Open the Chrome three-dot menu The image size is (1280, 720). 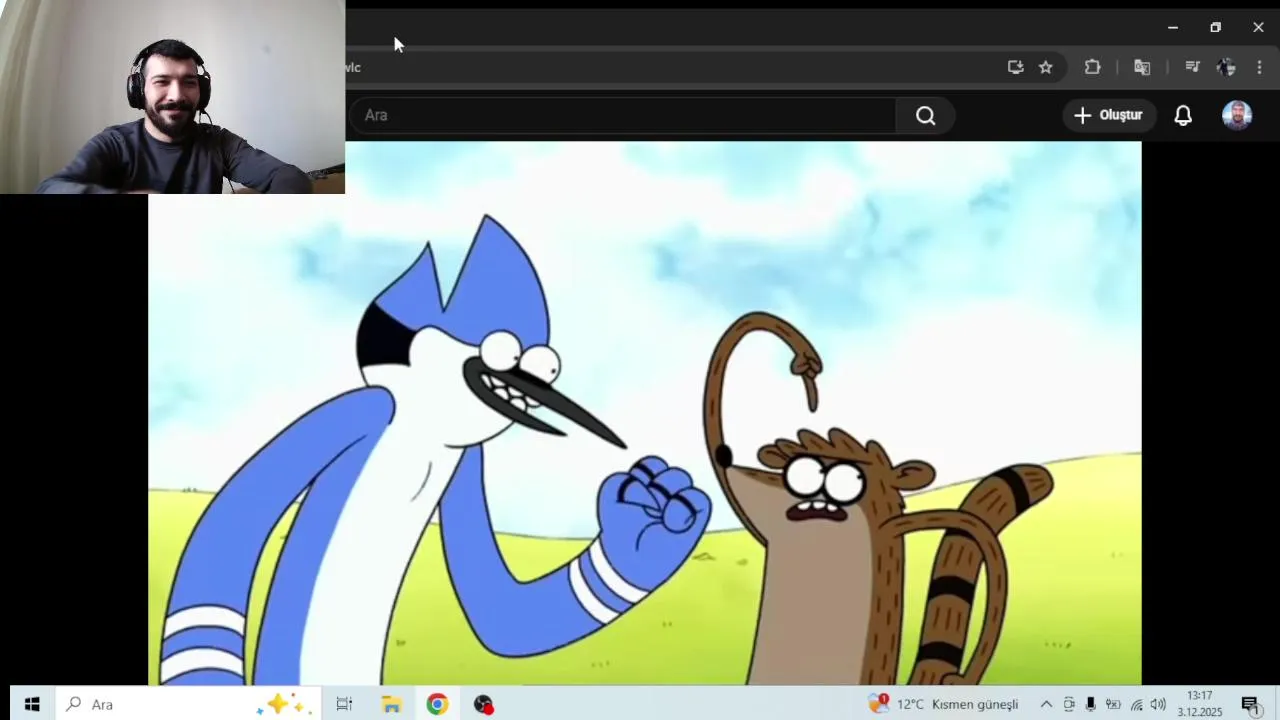1259,67
